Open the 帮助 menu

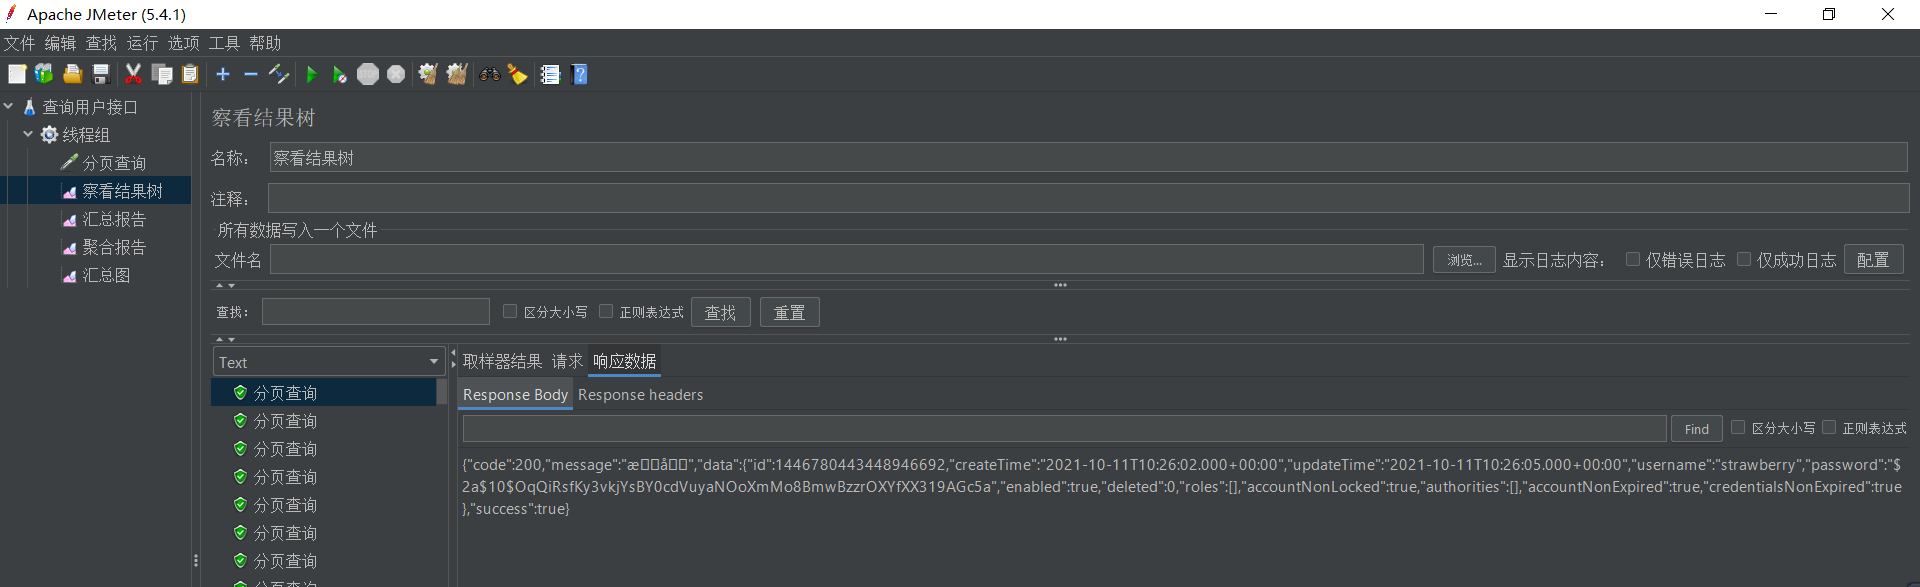pos(265,43)
